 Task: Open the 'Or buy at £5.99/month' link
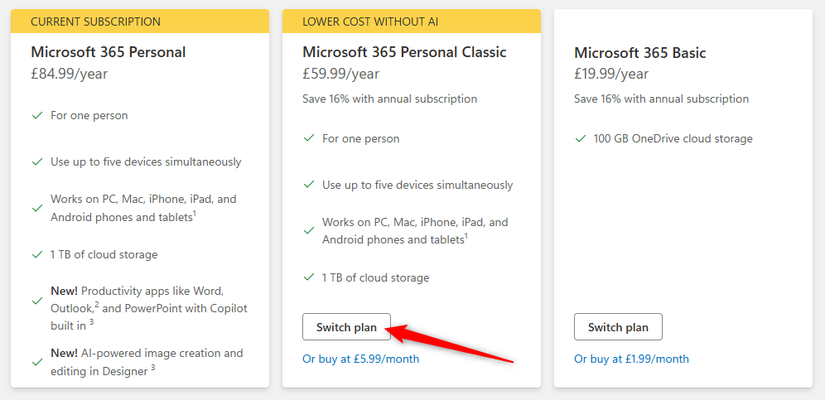tap(360, 359)
